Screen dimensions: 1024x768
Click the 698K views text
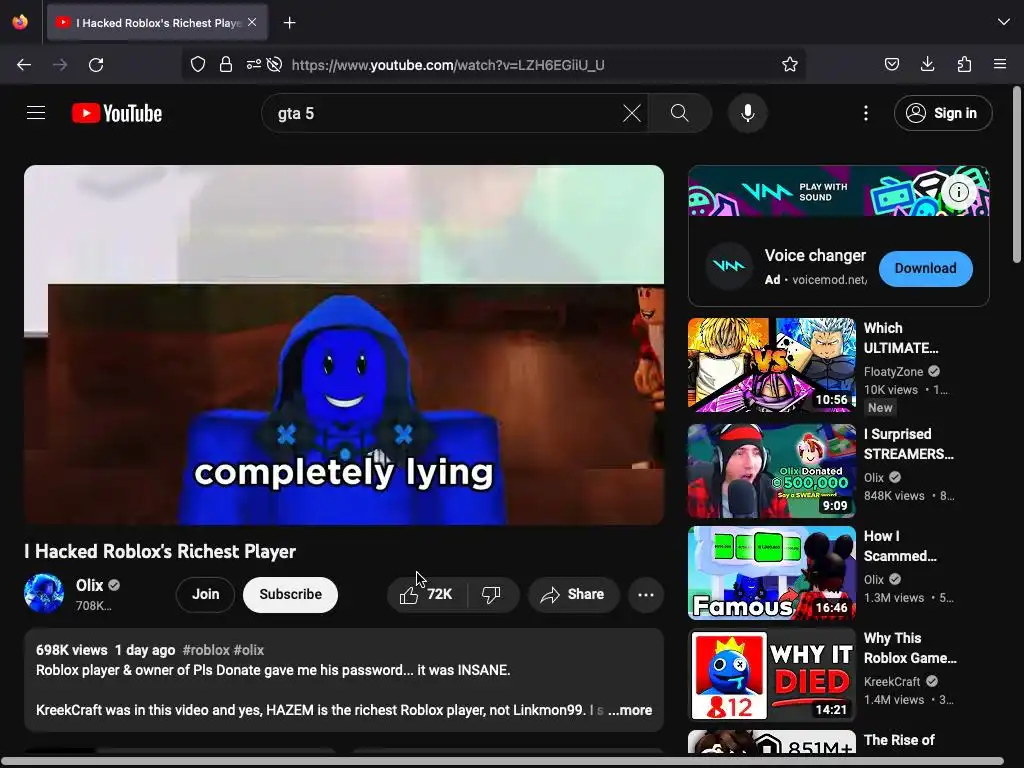click(72, 650)
